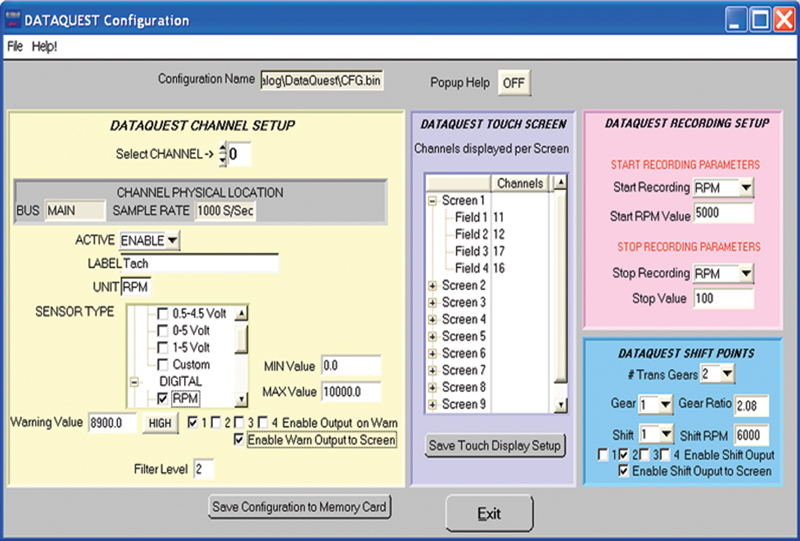Click touch screen list scroll-up arrow
This screenshot has height=541, width=800.
(561, 182)
